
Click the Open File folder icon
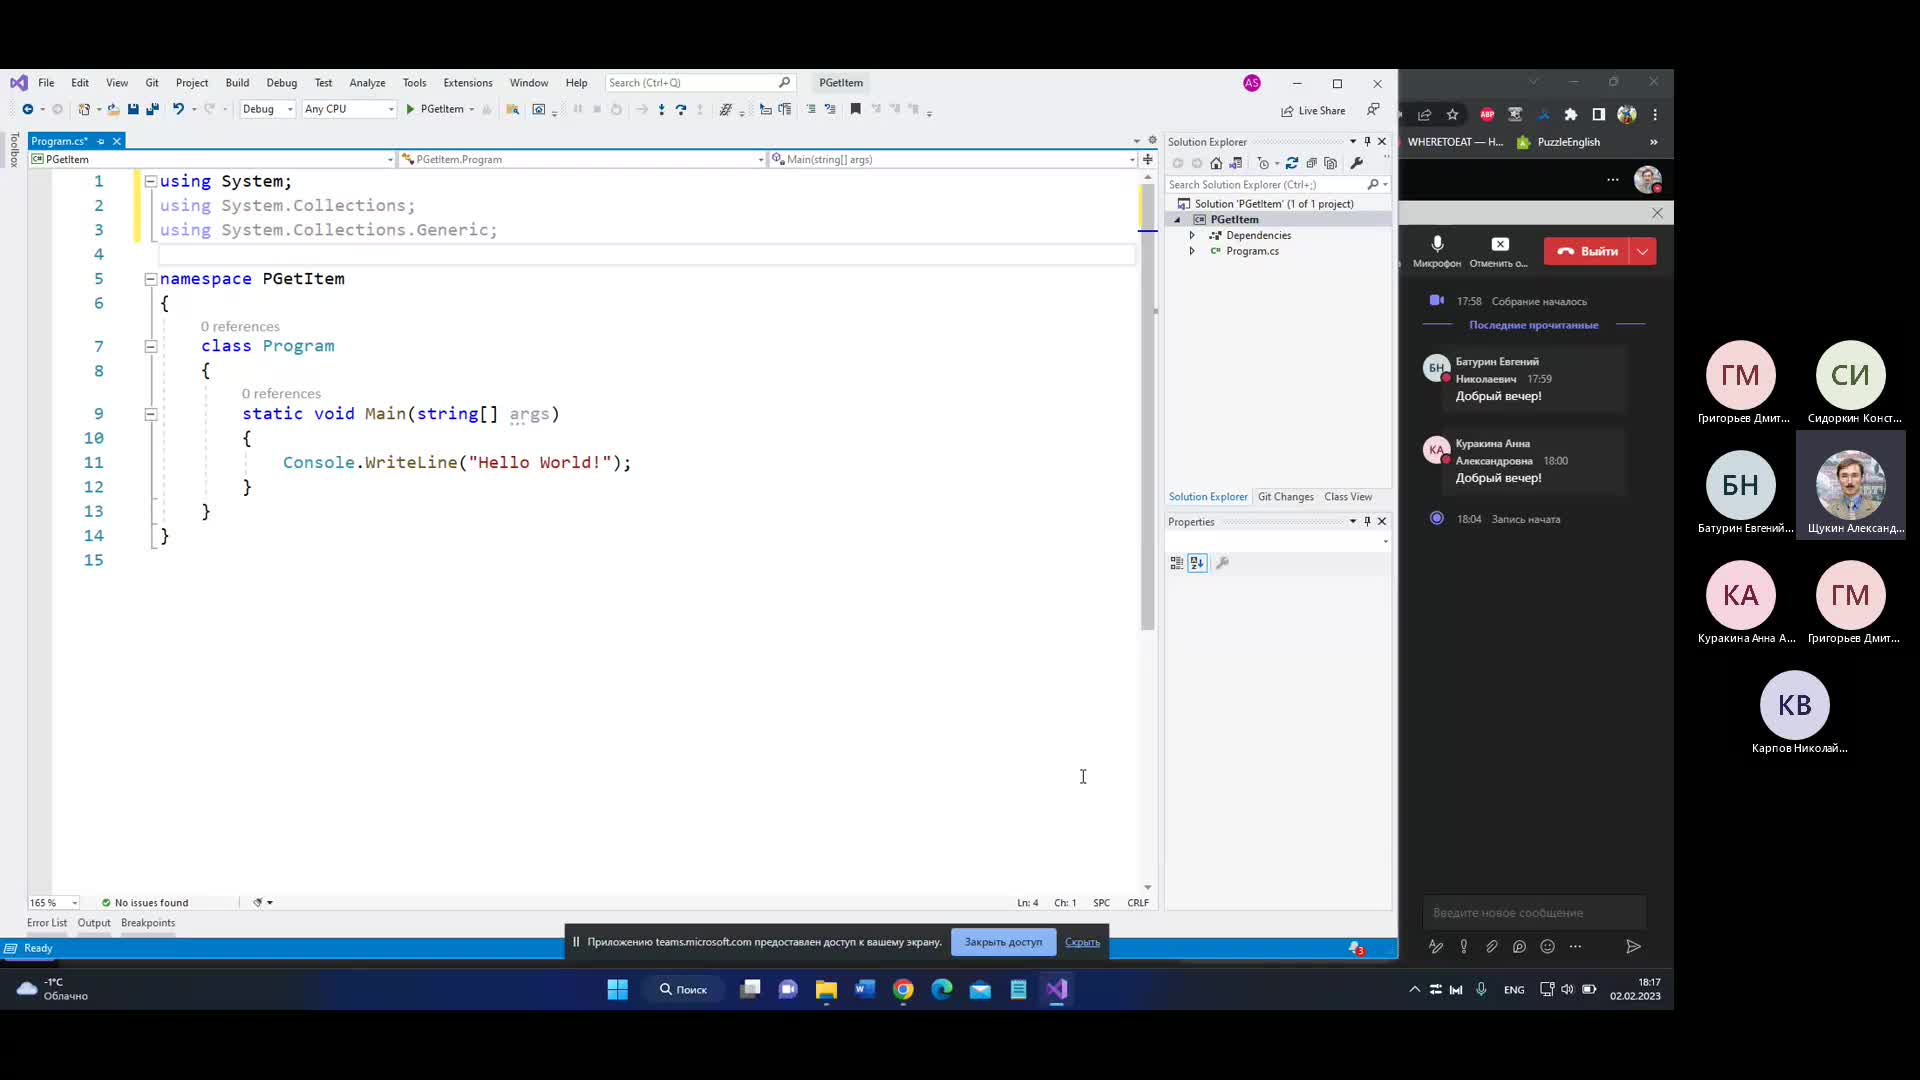(x=113, y=109)
